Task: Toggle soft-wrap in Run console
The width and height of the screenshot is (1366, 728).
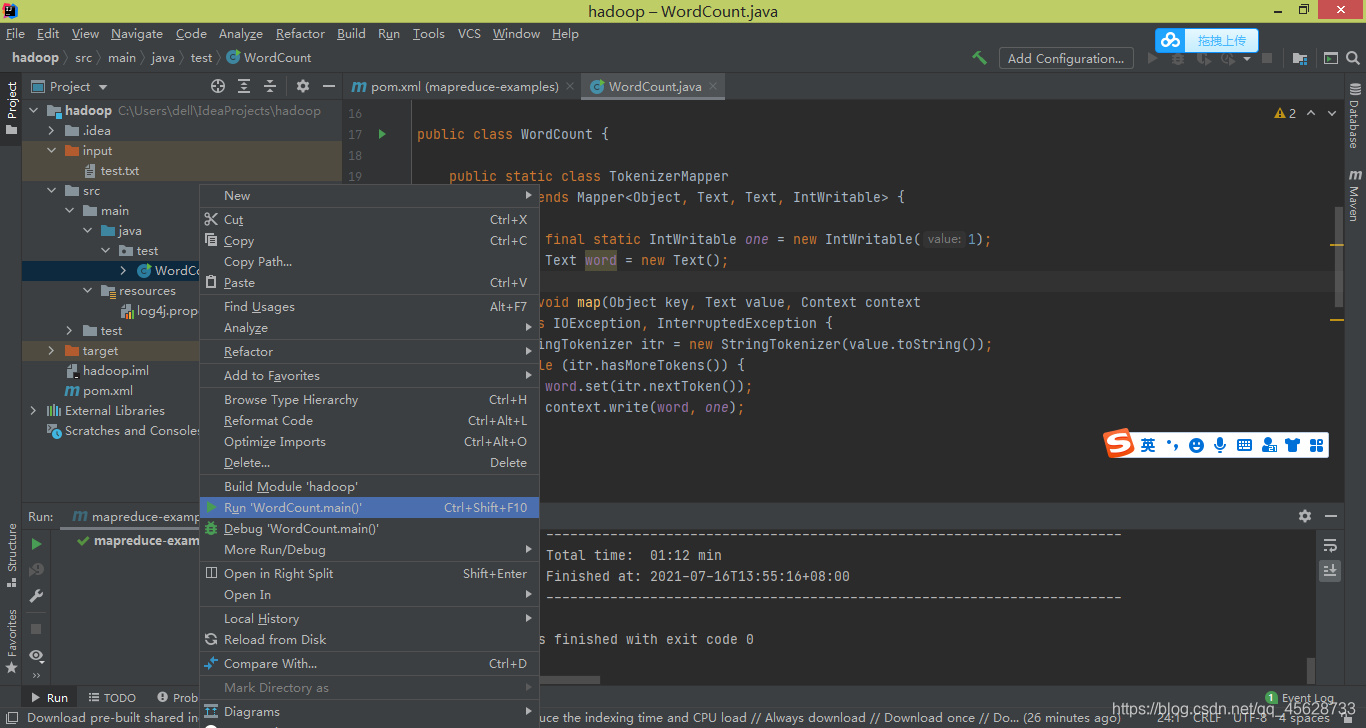Action: [x=1330, y=545]
